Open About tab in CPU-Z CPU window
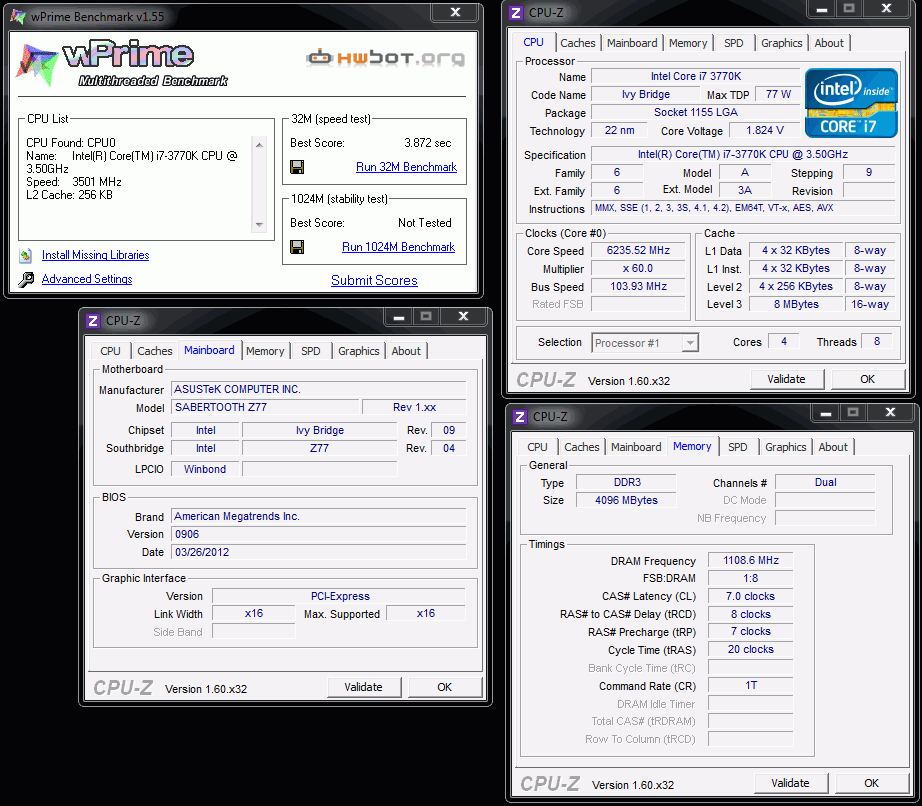 point(829,43)
